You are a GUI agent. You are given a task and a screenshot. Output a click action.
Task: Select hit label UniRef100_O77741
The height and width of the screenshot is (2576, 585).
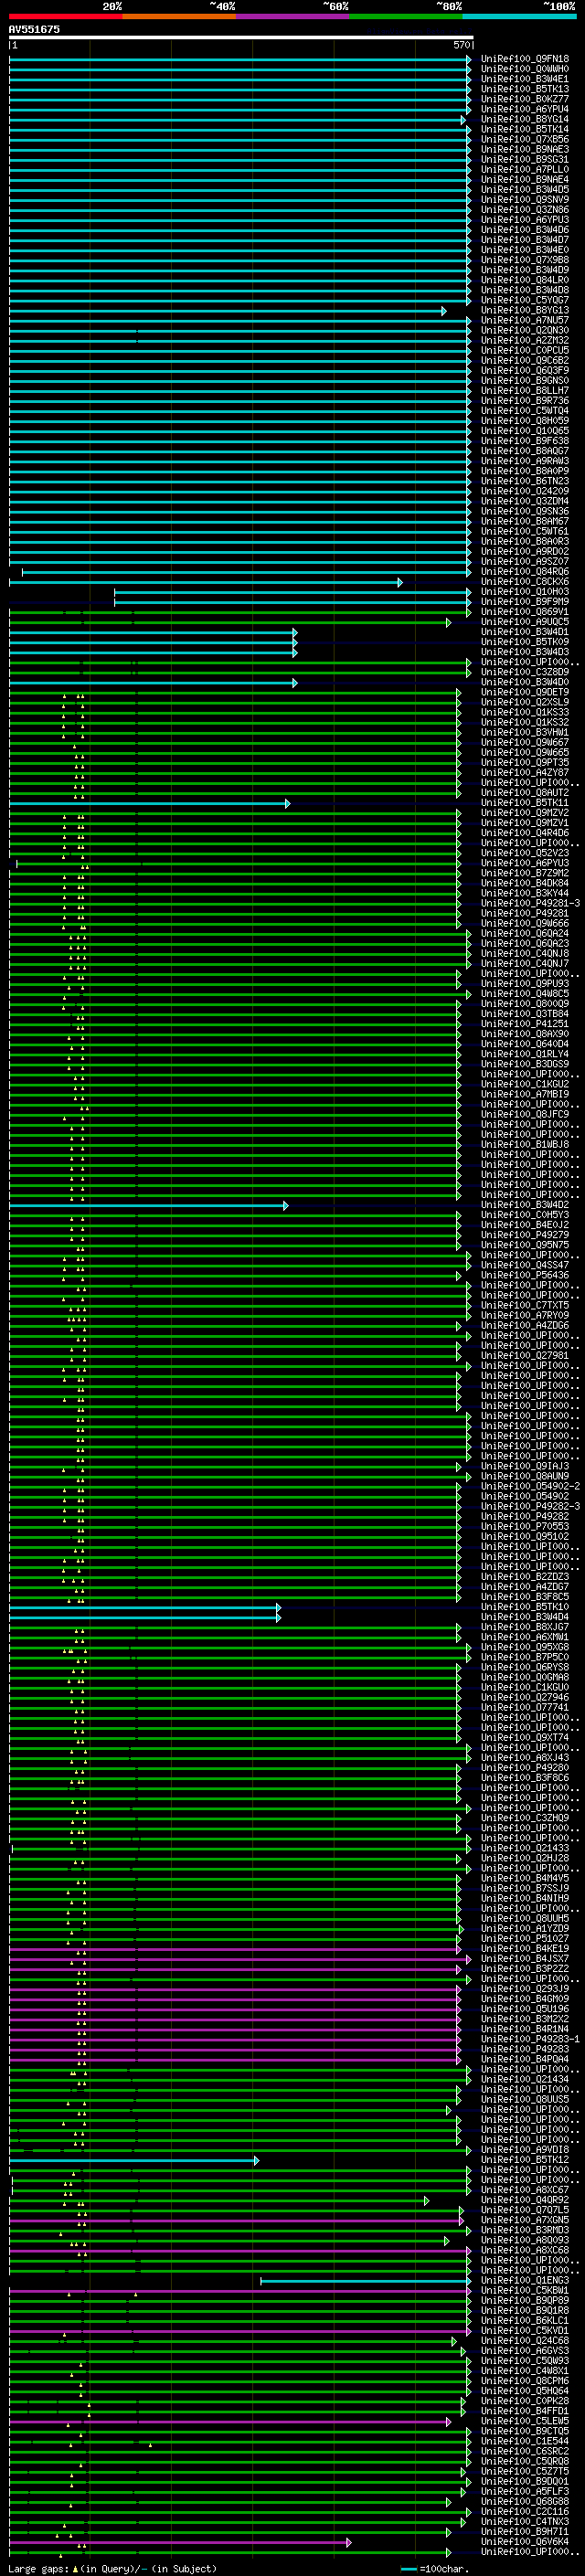coord(524,1707)
